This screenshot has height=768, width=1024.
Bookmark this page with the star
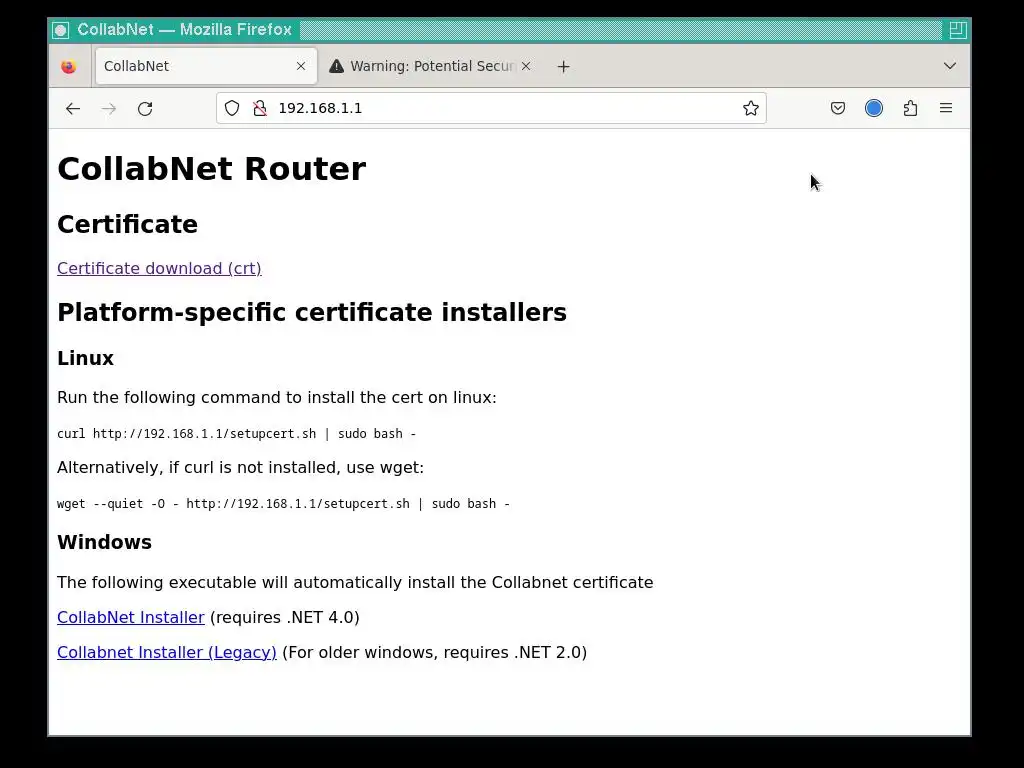pos(750,108)
